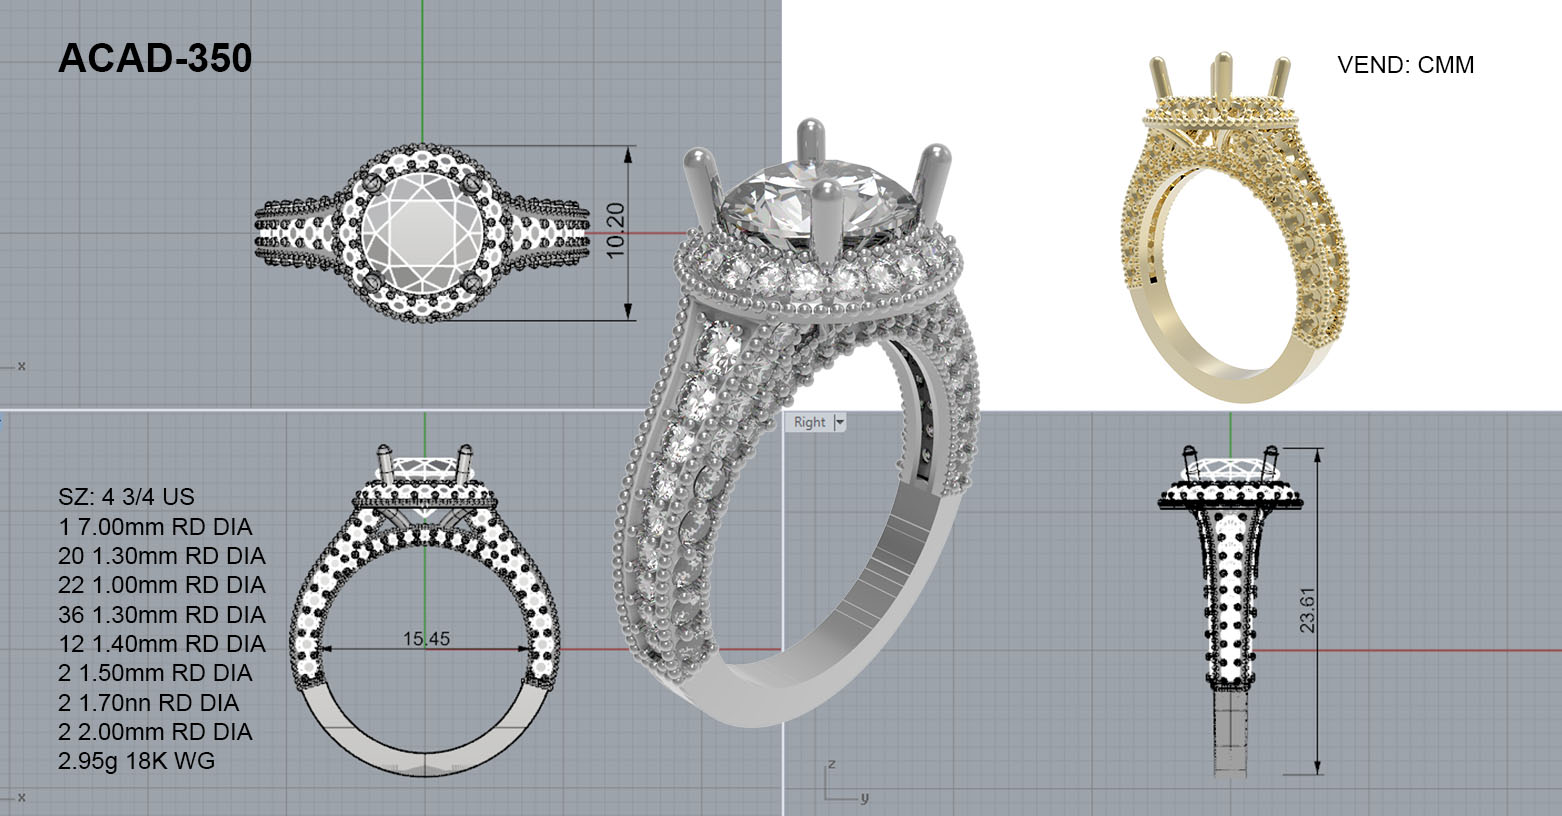Click the 2.95g 18K WG line

137,761
